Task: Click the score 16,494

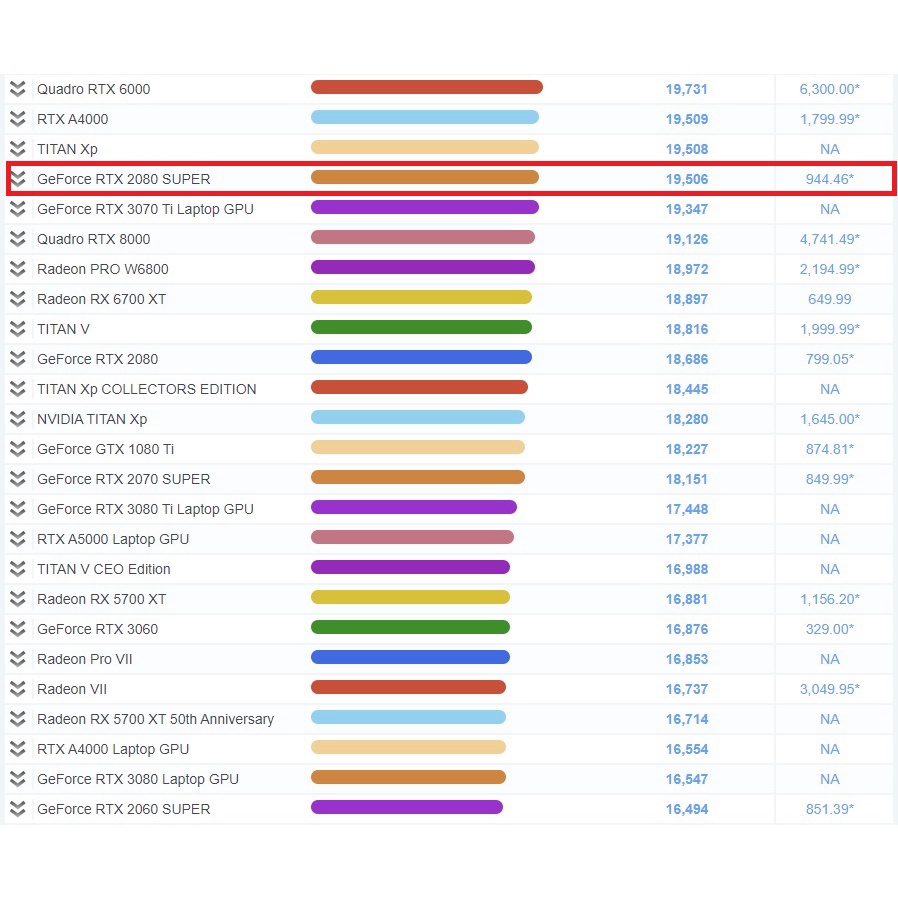Action: click(687, 809)
